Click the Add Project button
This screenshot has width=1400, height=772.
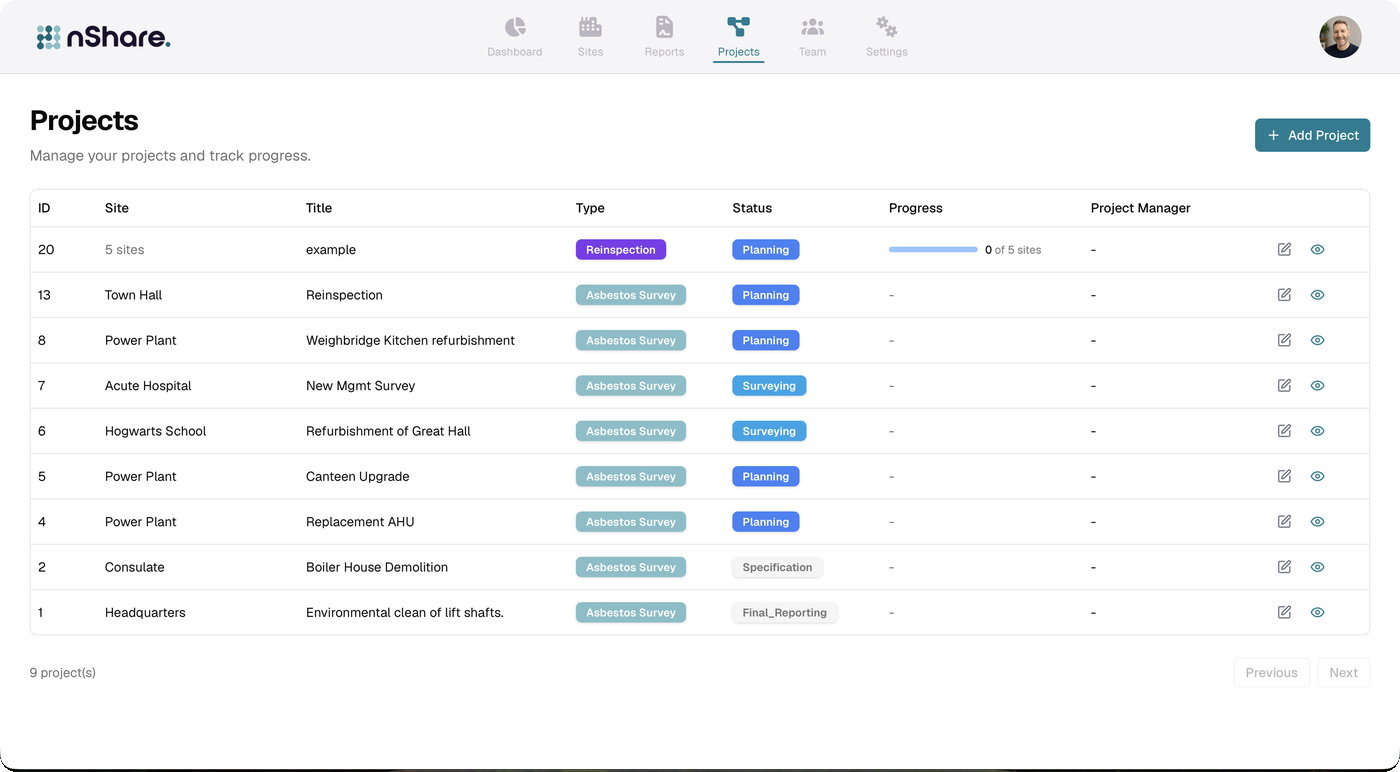[1312, 135]
